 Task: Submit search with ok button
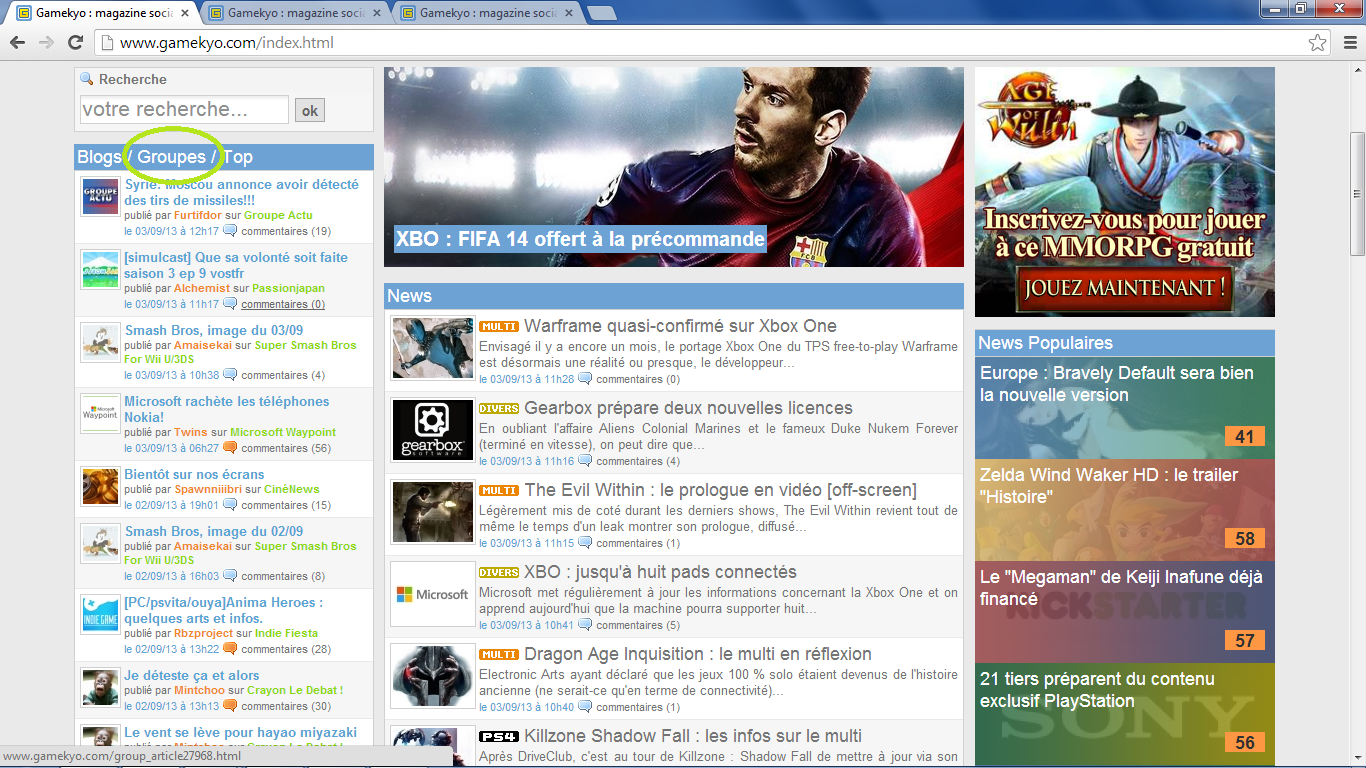[310, 110]
